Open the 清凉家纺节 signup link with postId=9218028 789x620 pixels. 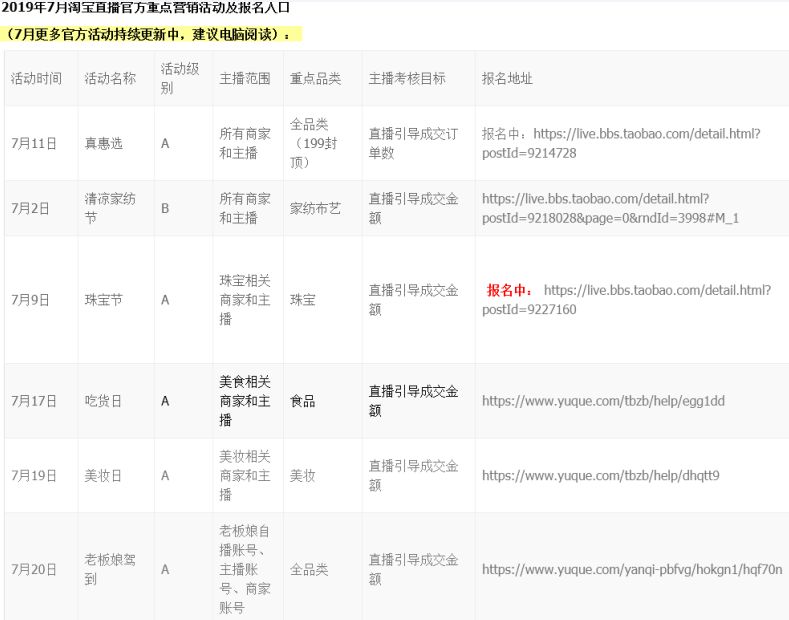(610, 208)
